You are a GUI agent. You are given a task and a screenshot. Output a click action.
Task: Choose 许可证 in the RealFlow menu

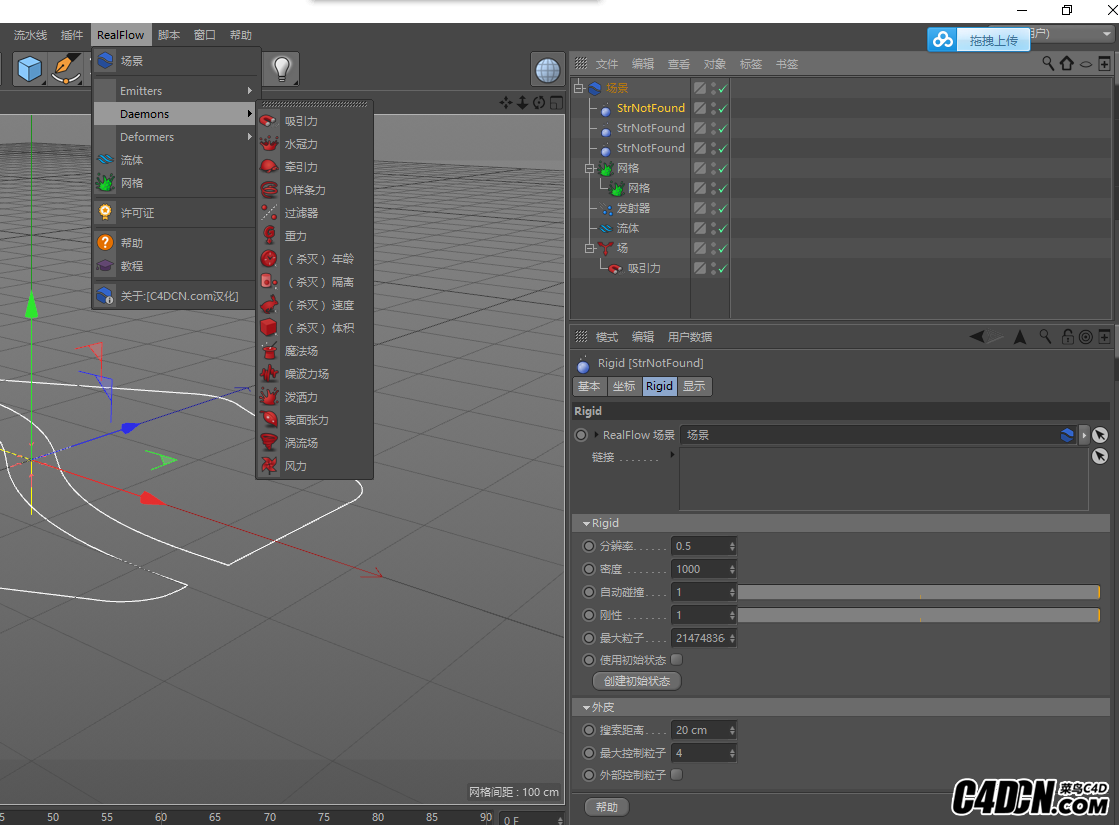[x=176, y=213]
